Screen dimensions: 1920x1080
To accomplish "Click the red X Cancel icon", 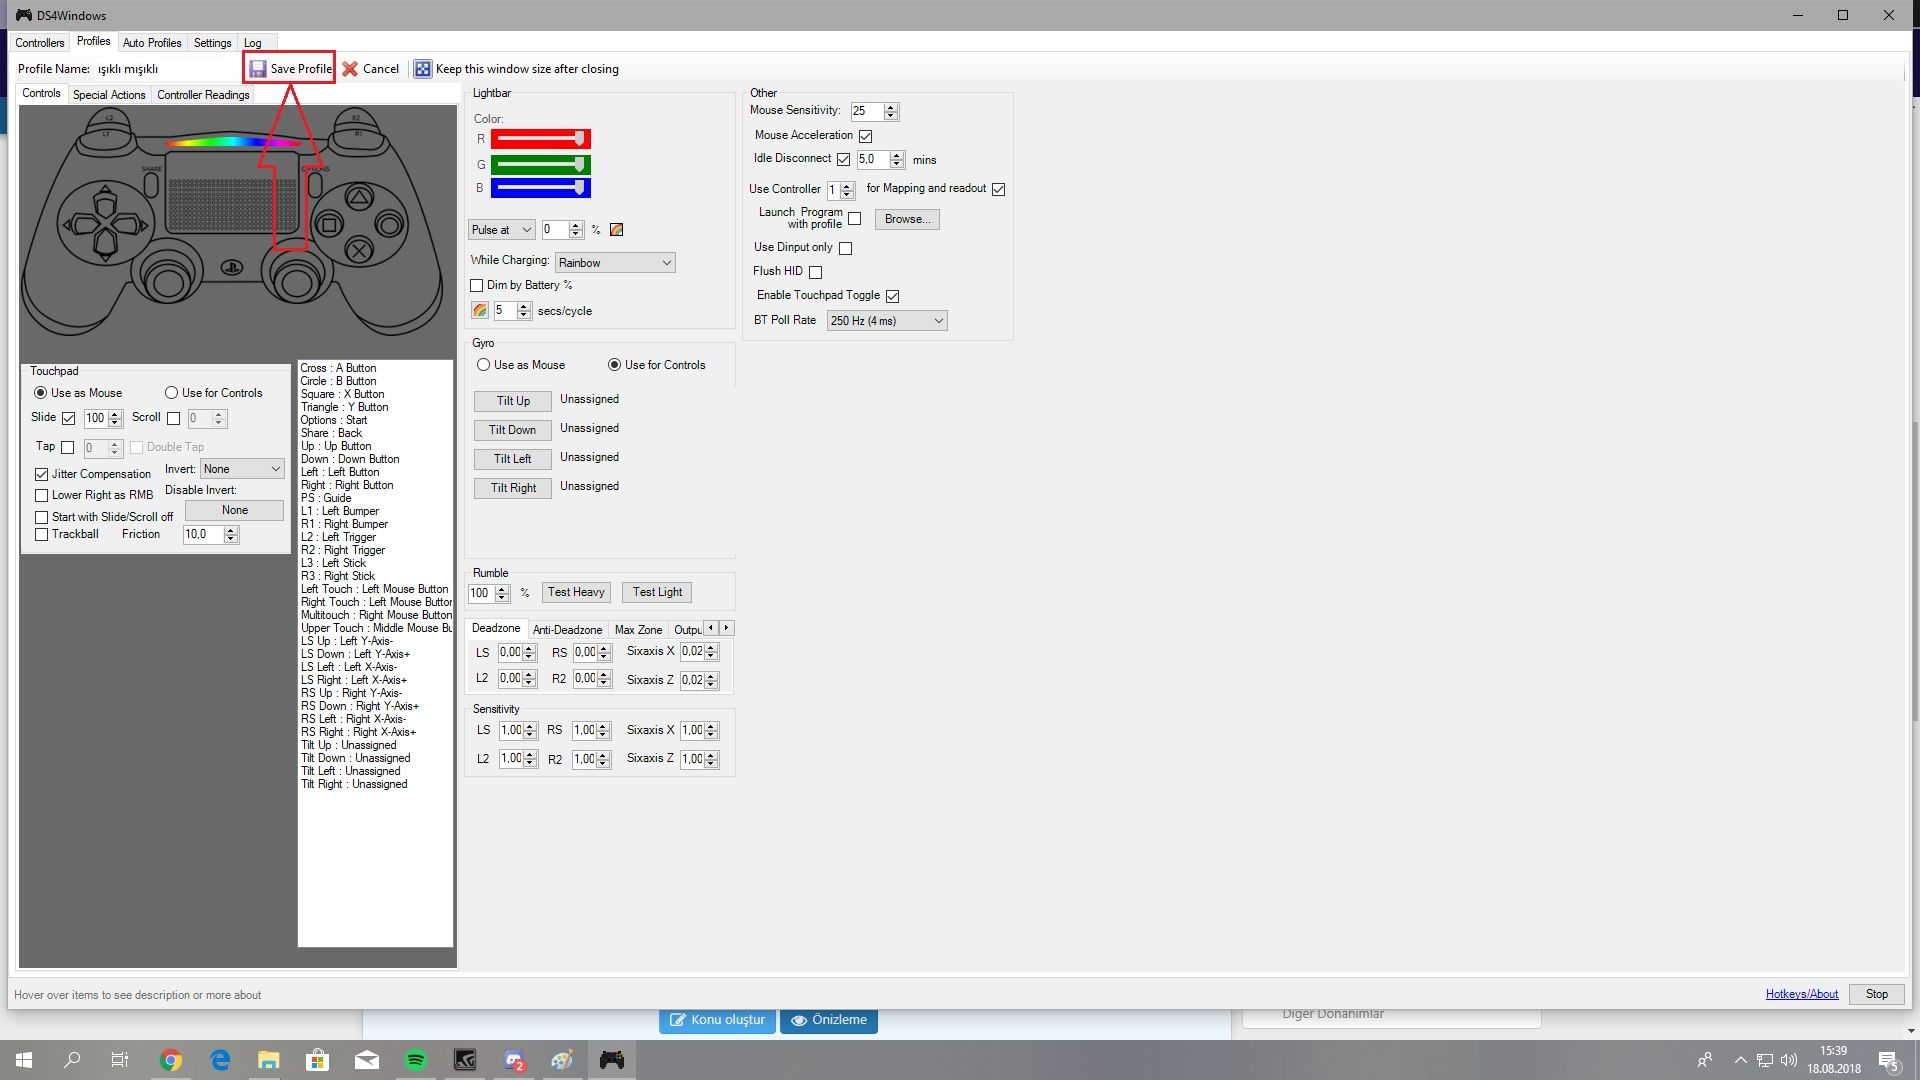I will click(350, 69).
